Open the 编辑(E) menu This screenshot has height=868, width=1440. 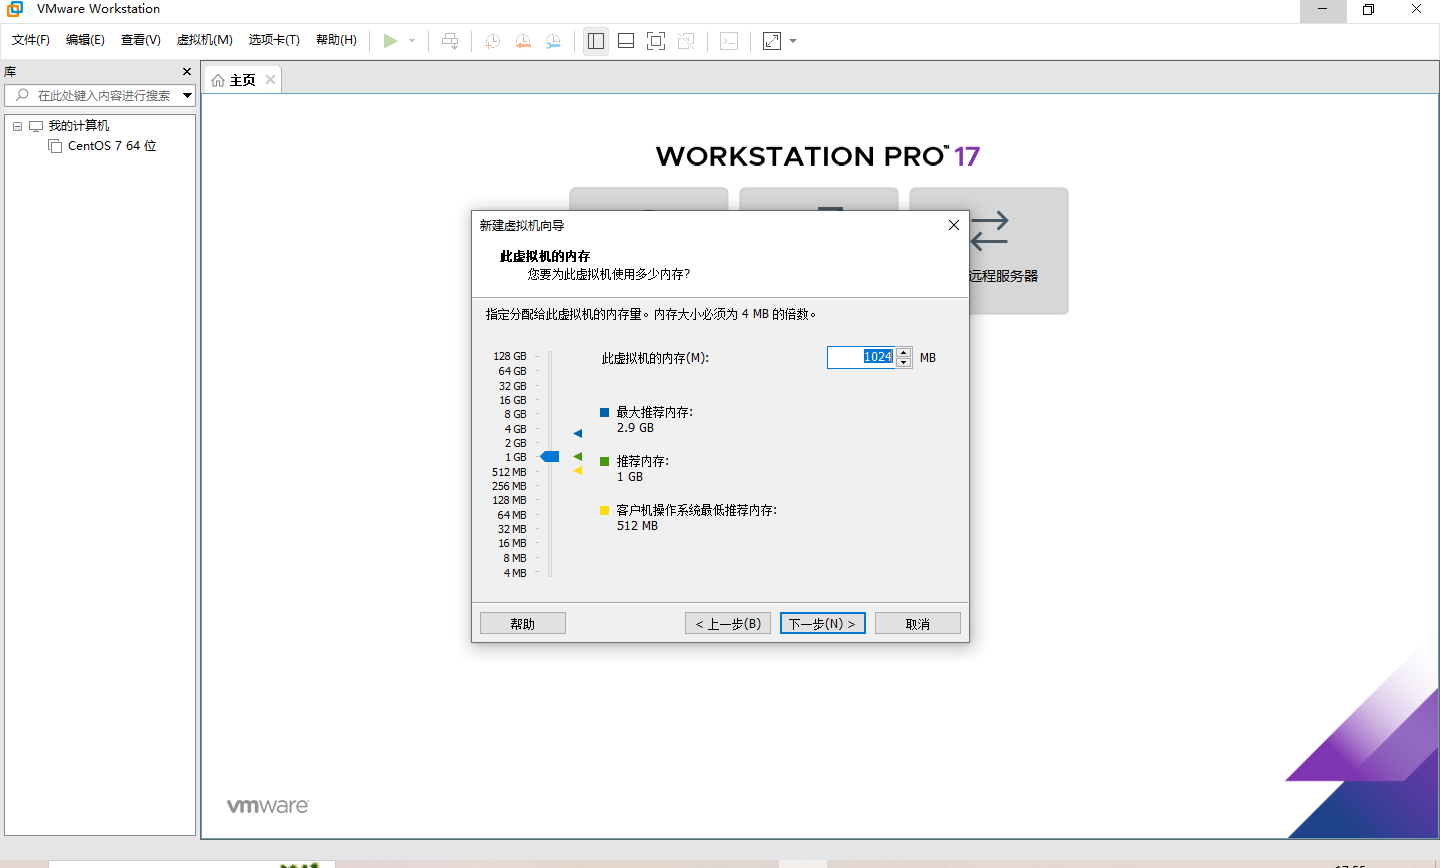pos(85,40)
